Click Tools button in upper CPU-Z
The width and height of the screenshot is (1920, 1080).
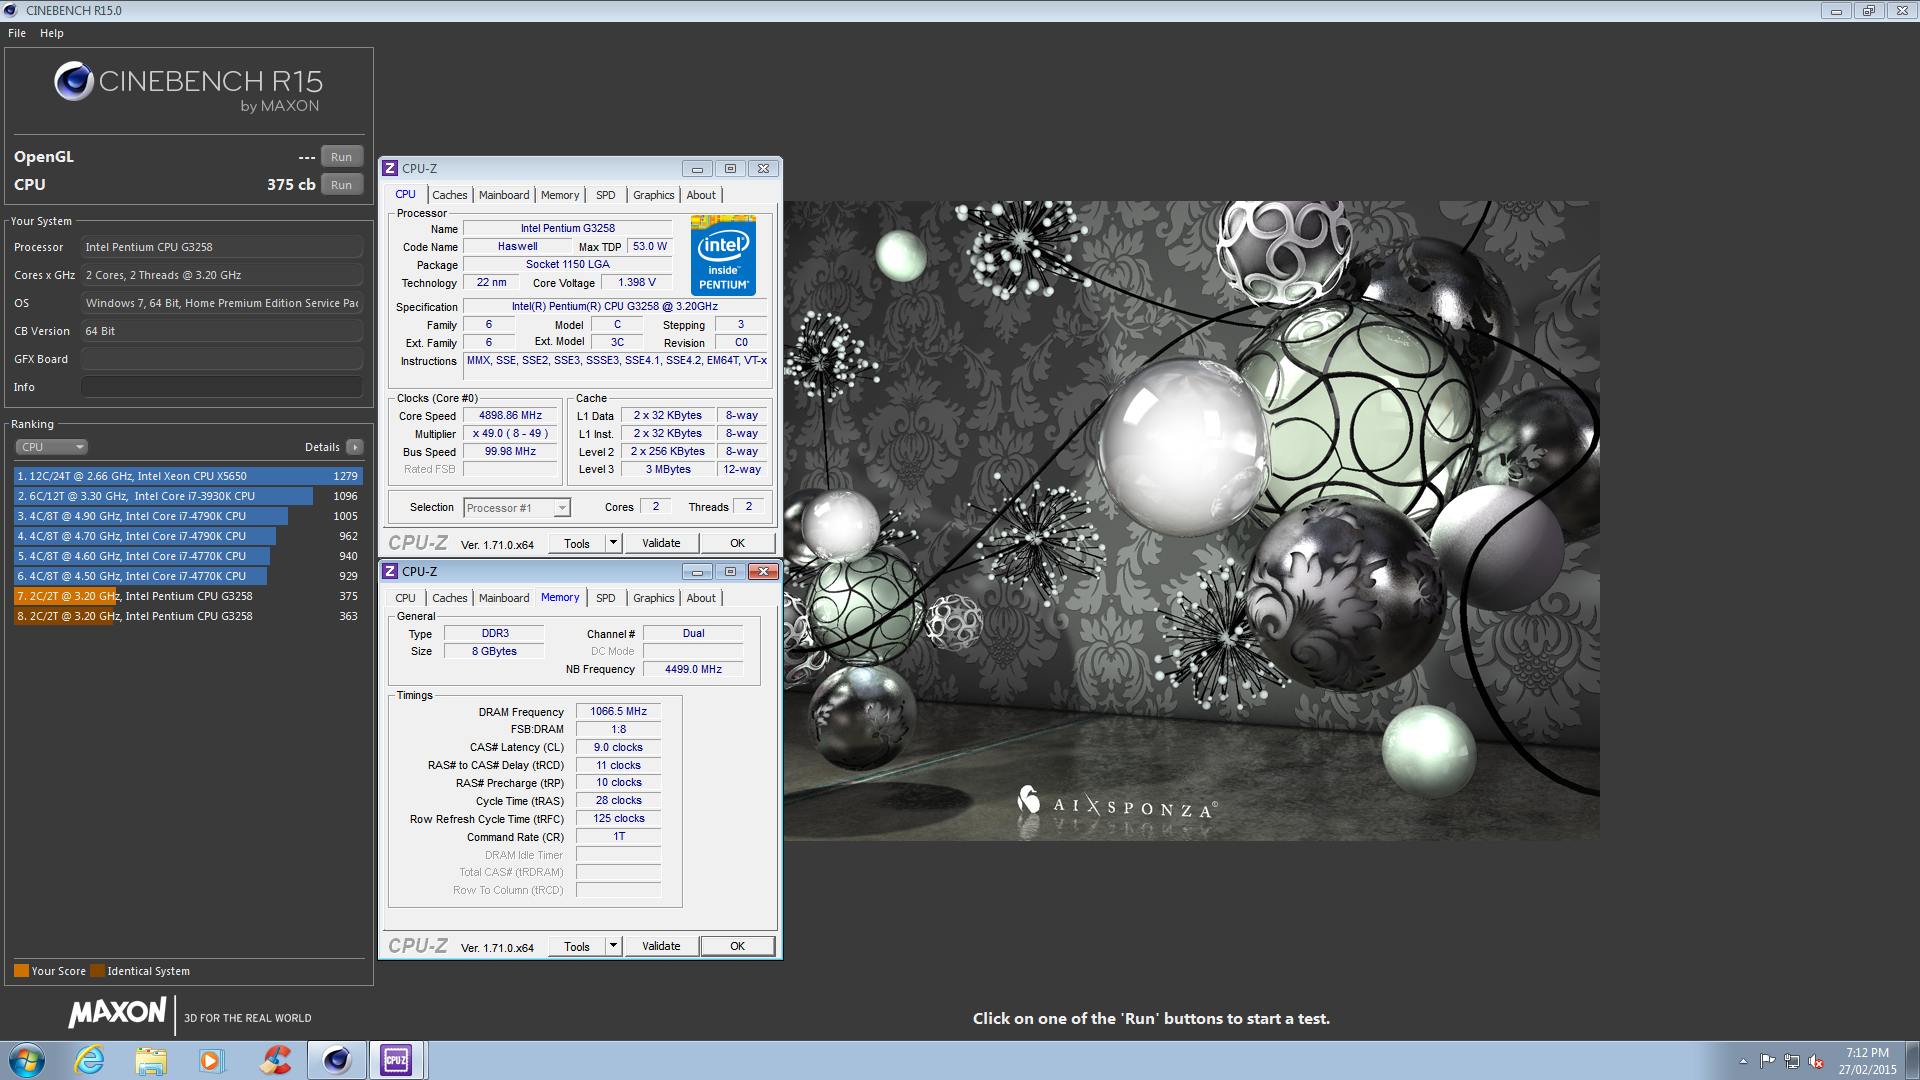click(577, 544)
